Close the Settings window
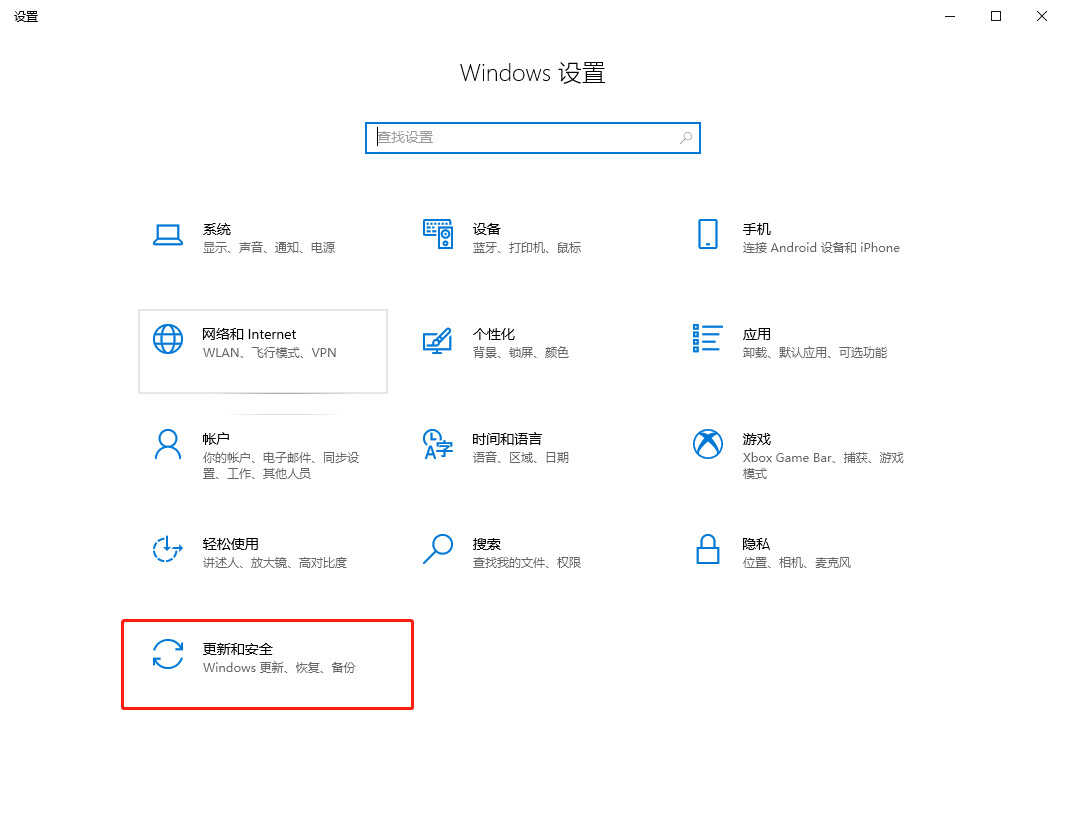Image resolution: width=1065 pixels, height=832 pixels. click(x=1041, y=16)
